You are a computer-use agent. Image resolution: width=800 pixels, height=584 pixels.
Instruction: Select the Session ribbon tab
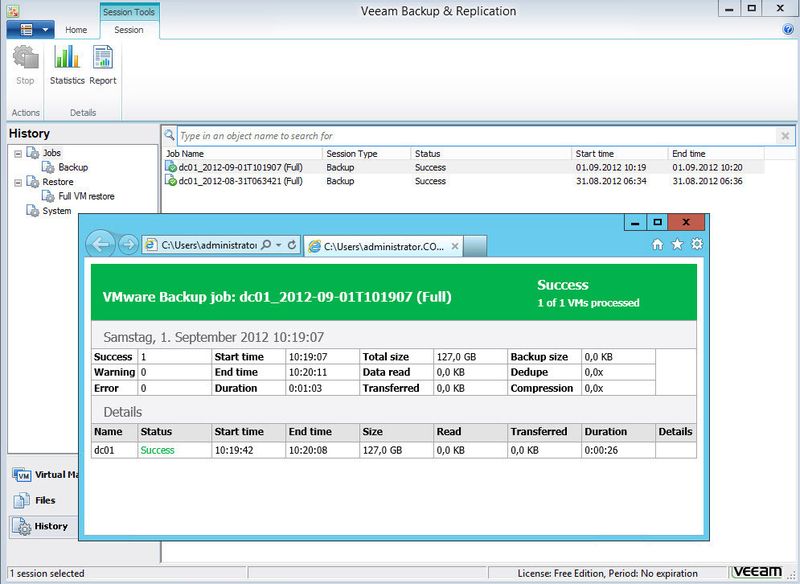pos(129,30)
